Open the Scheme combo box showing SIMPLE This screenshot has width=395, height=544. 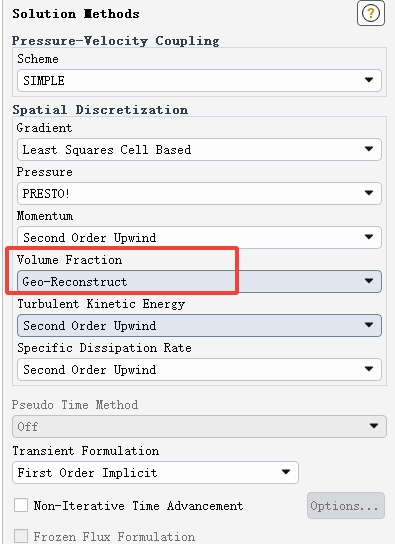[199, 80]
